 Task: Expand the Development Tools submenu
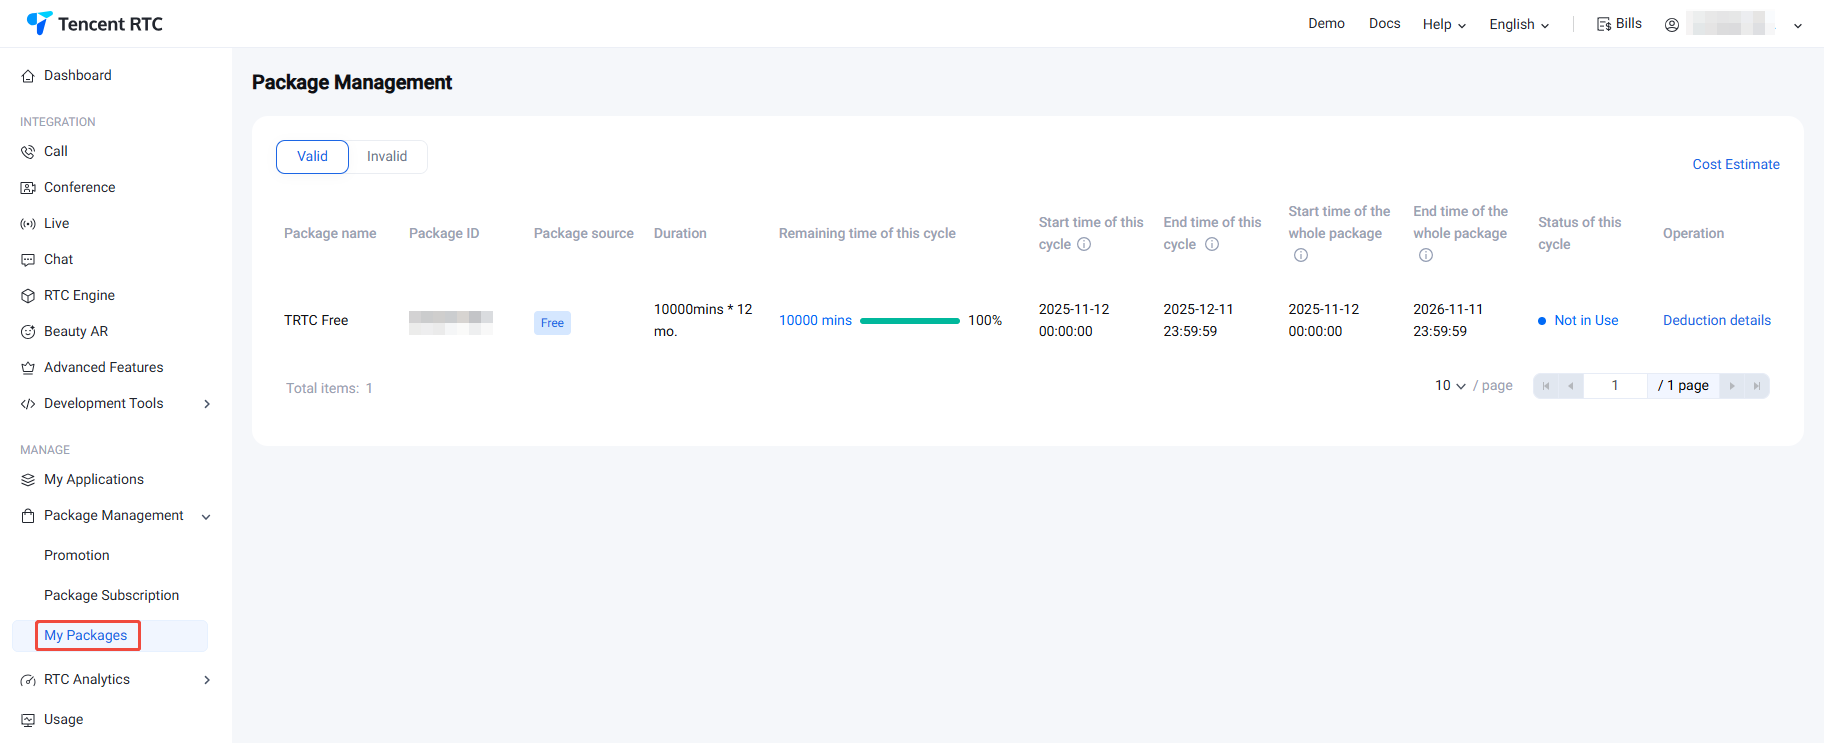207,404
